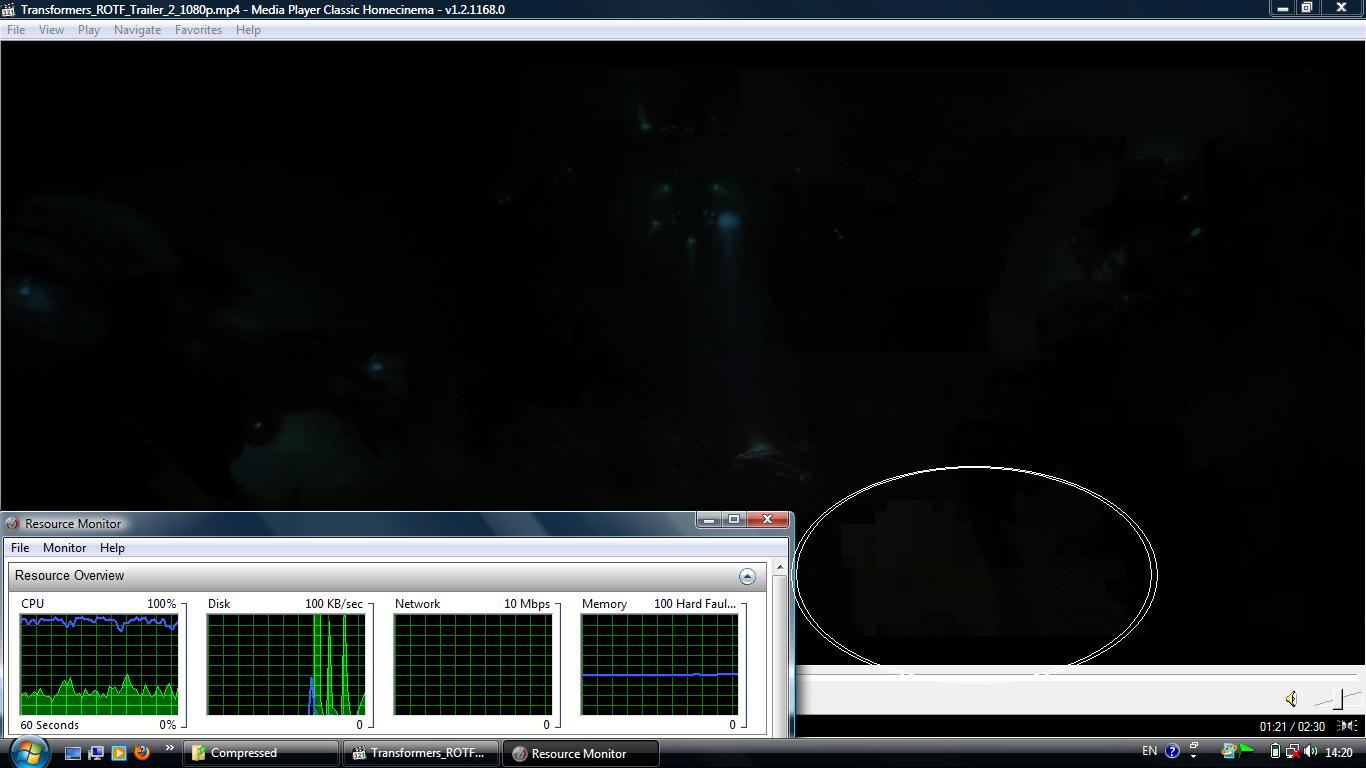The height and width of the screenshot is (768, 1366).
Task: Click the '10 Mbps' Network scale label
Action: (x=527, y=604)
